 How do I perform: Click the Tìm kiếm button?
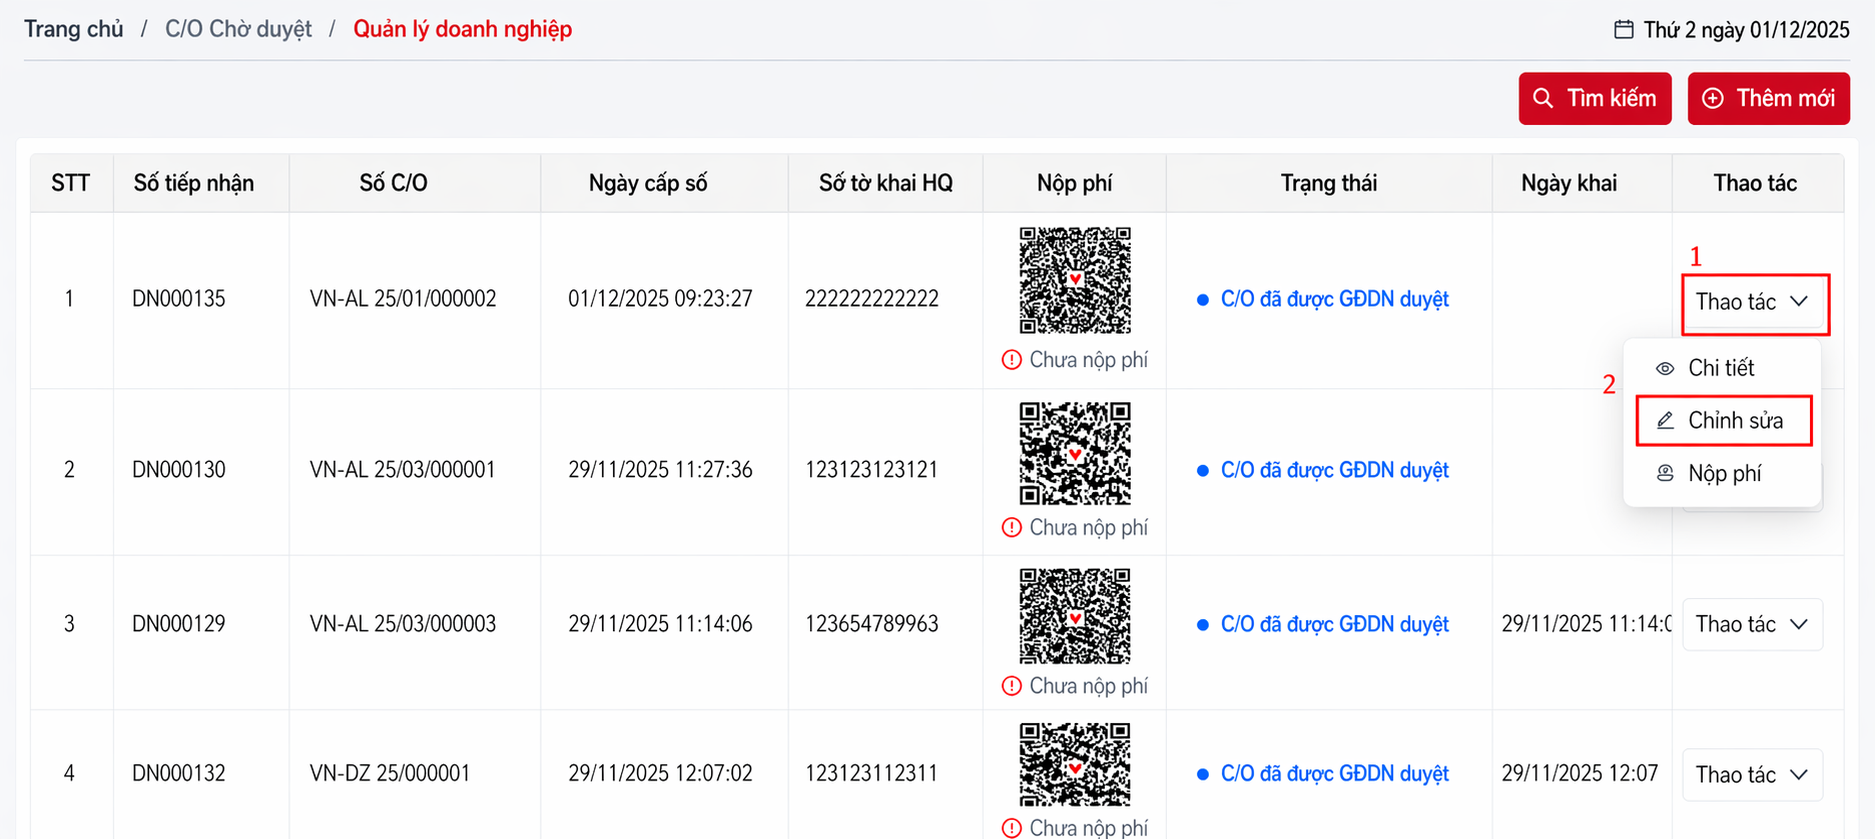pos(1595,98)
